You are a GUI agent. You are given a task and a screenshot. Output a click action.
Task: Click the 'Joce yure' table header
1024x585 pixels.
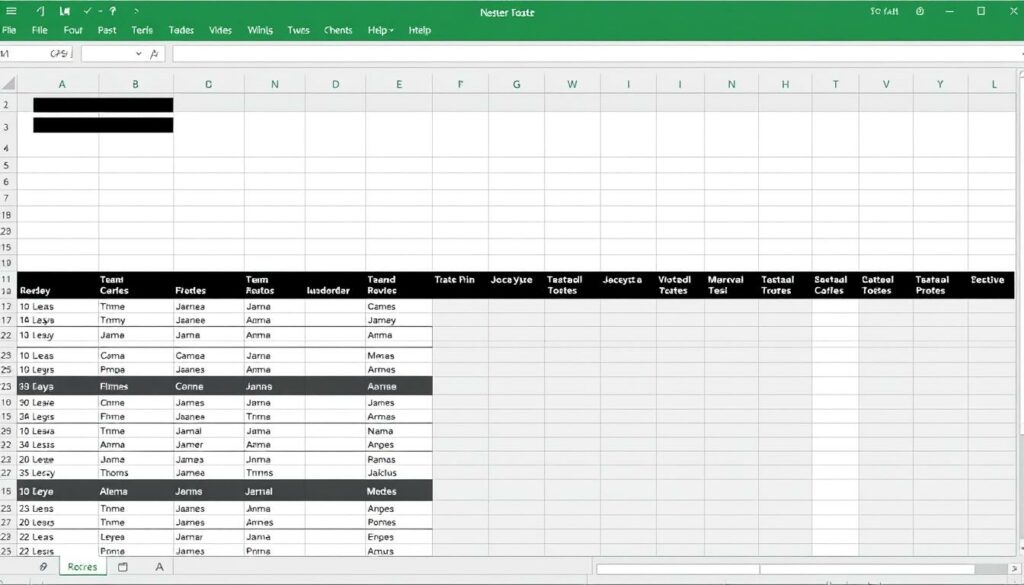click(x=511, y=279)
